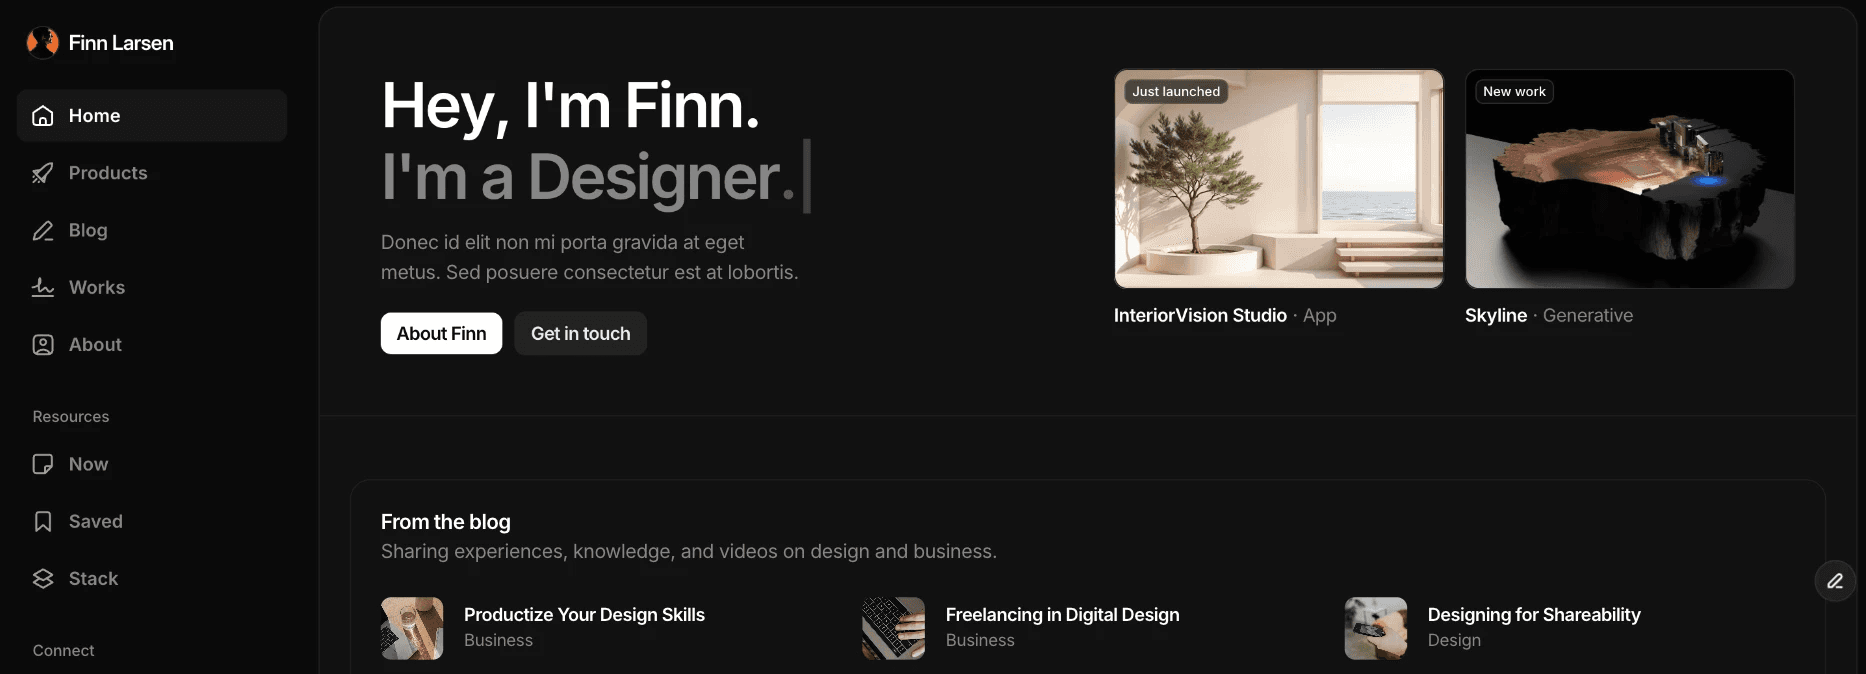Click Business category under Freelancing post
The width and height of the screenshot is (1866, 674).
(980, 640)
